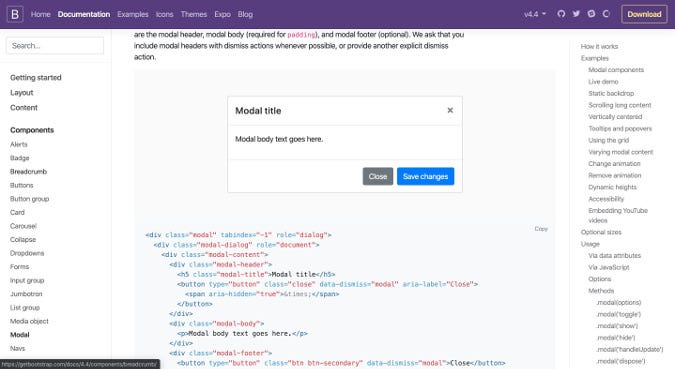Viewport: 675px width, 369px height.
Task: Open the GitHub icon link
Action: [561, 14]
